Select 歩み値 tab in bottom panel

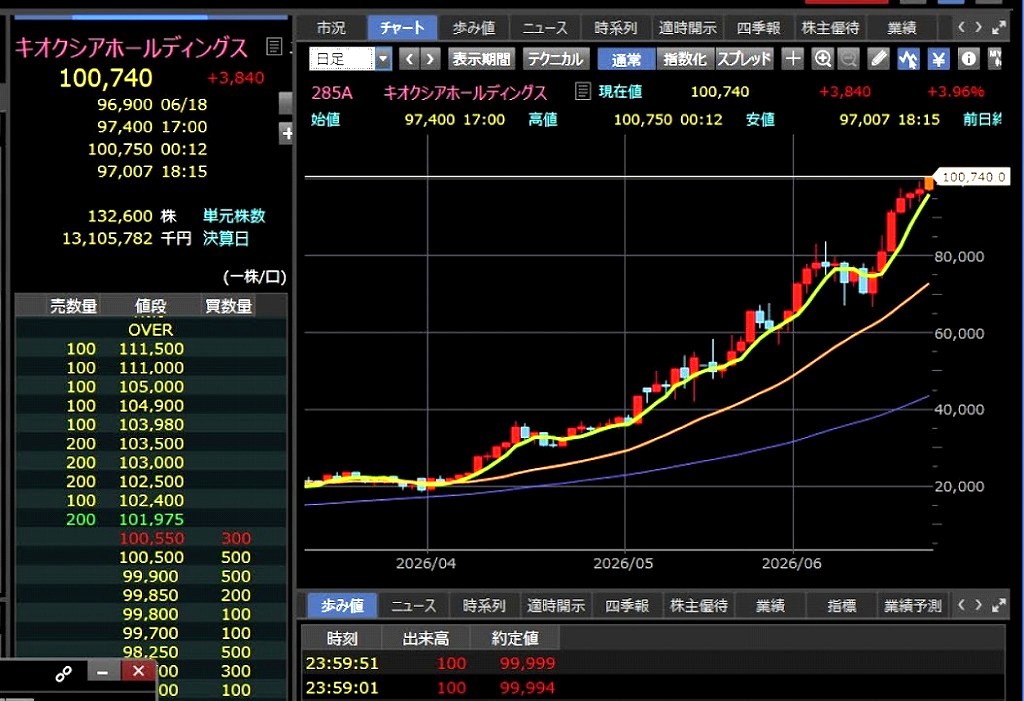[342, 606]
